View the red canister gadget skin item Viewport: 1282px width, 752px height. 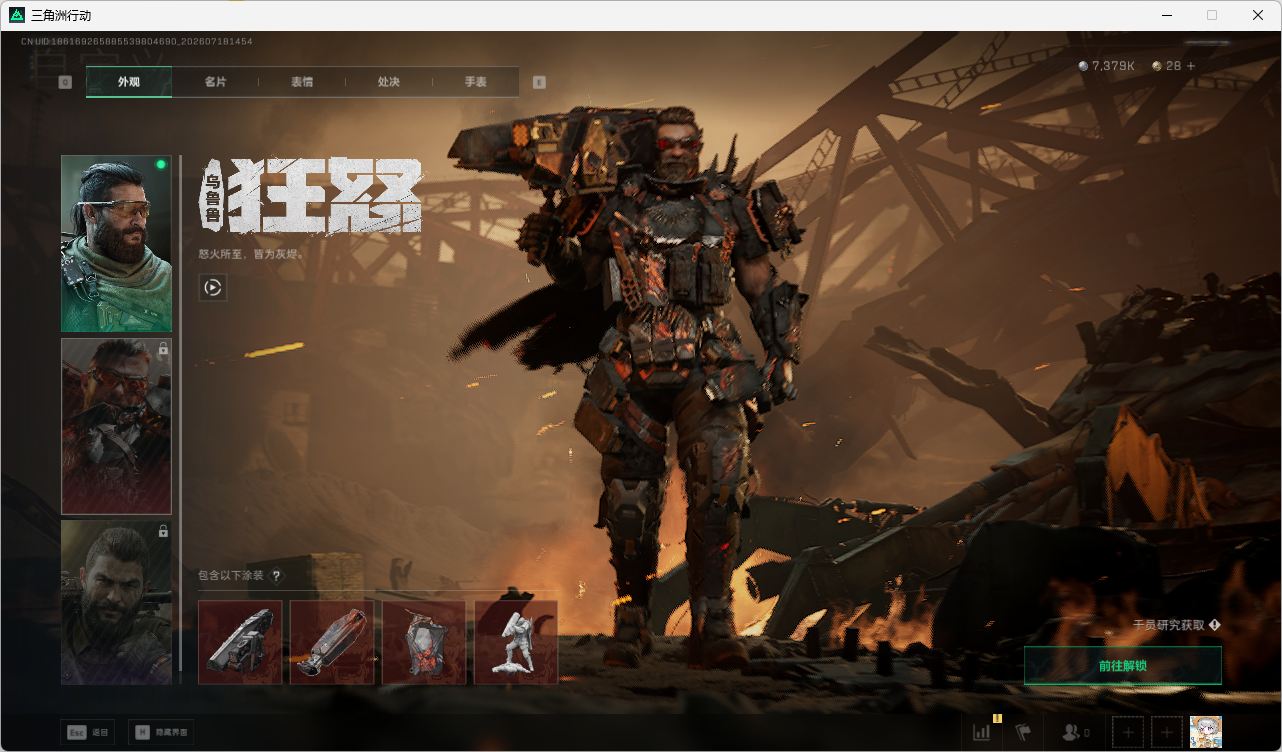(332, 642)
